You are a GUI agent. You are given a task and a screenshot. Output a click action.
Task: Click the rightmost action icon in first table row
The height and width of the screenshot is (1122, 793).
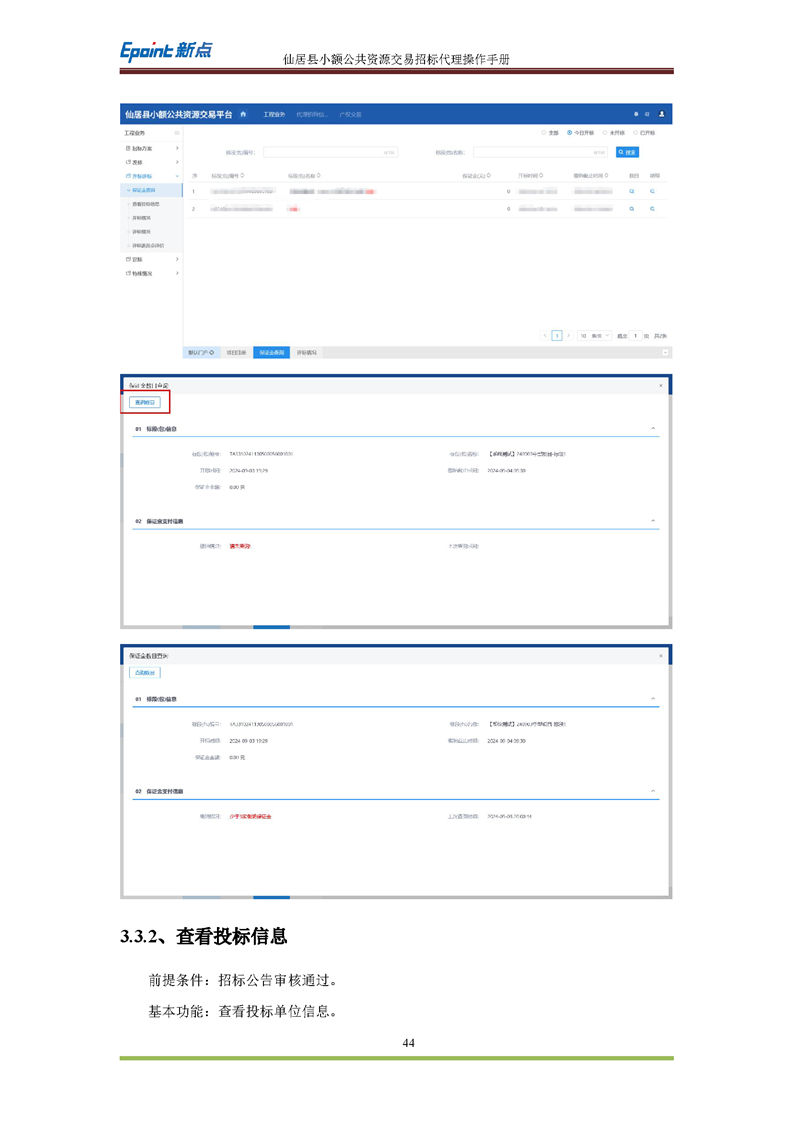(653, 191)
